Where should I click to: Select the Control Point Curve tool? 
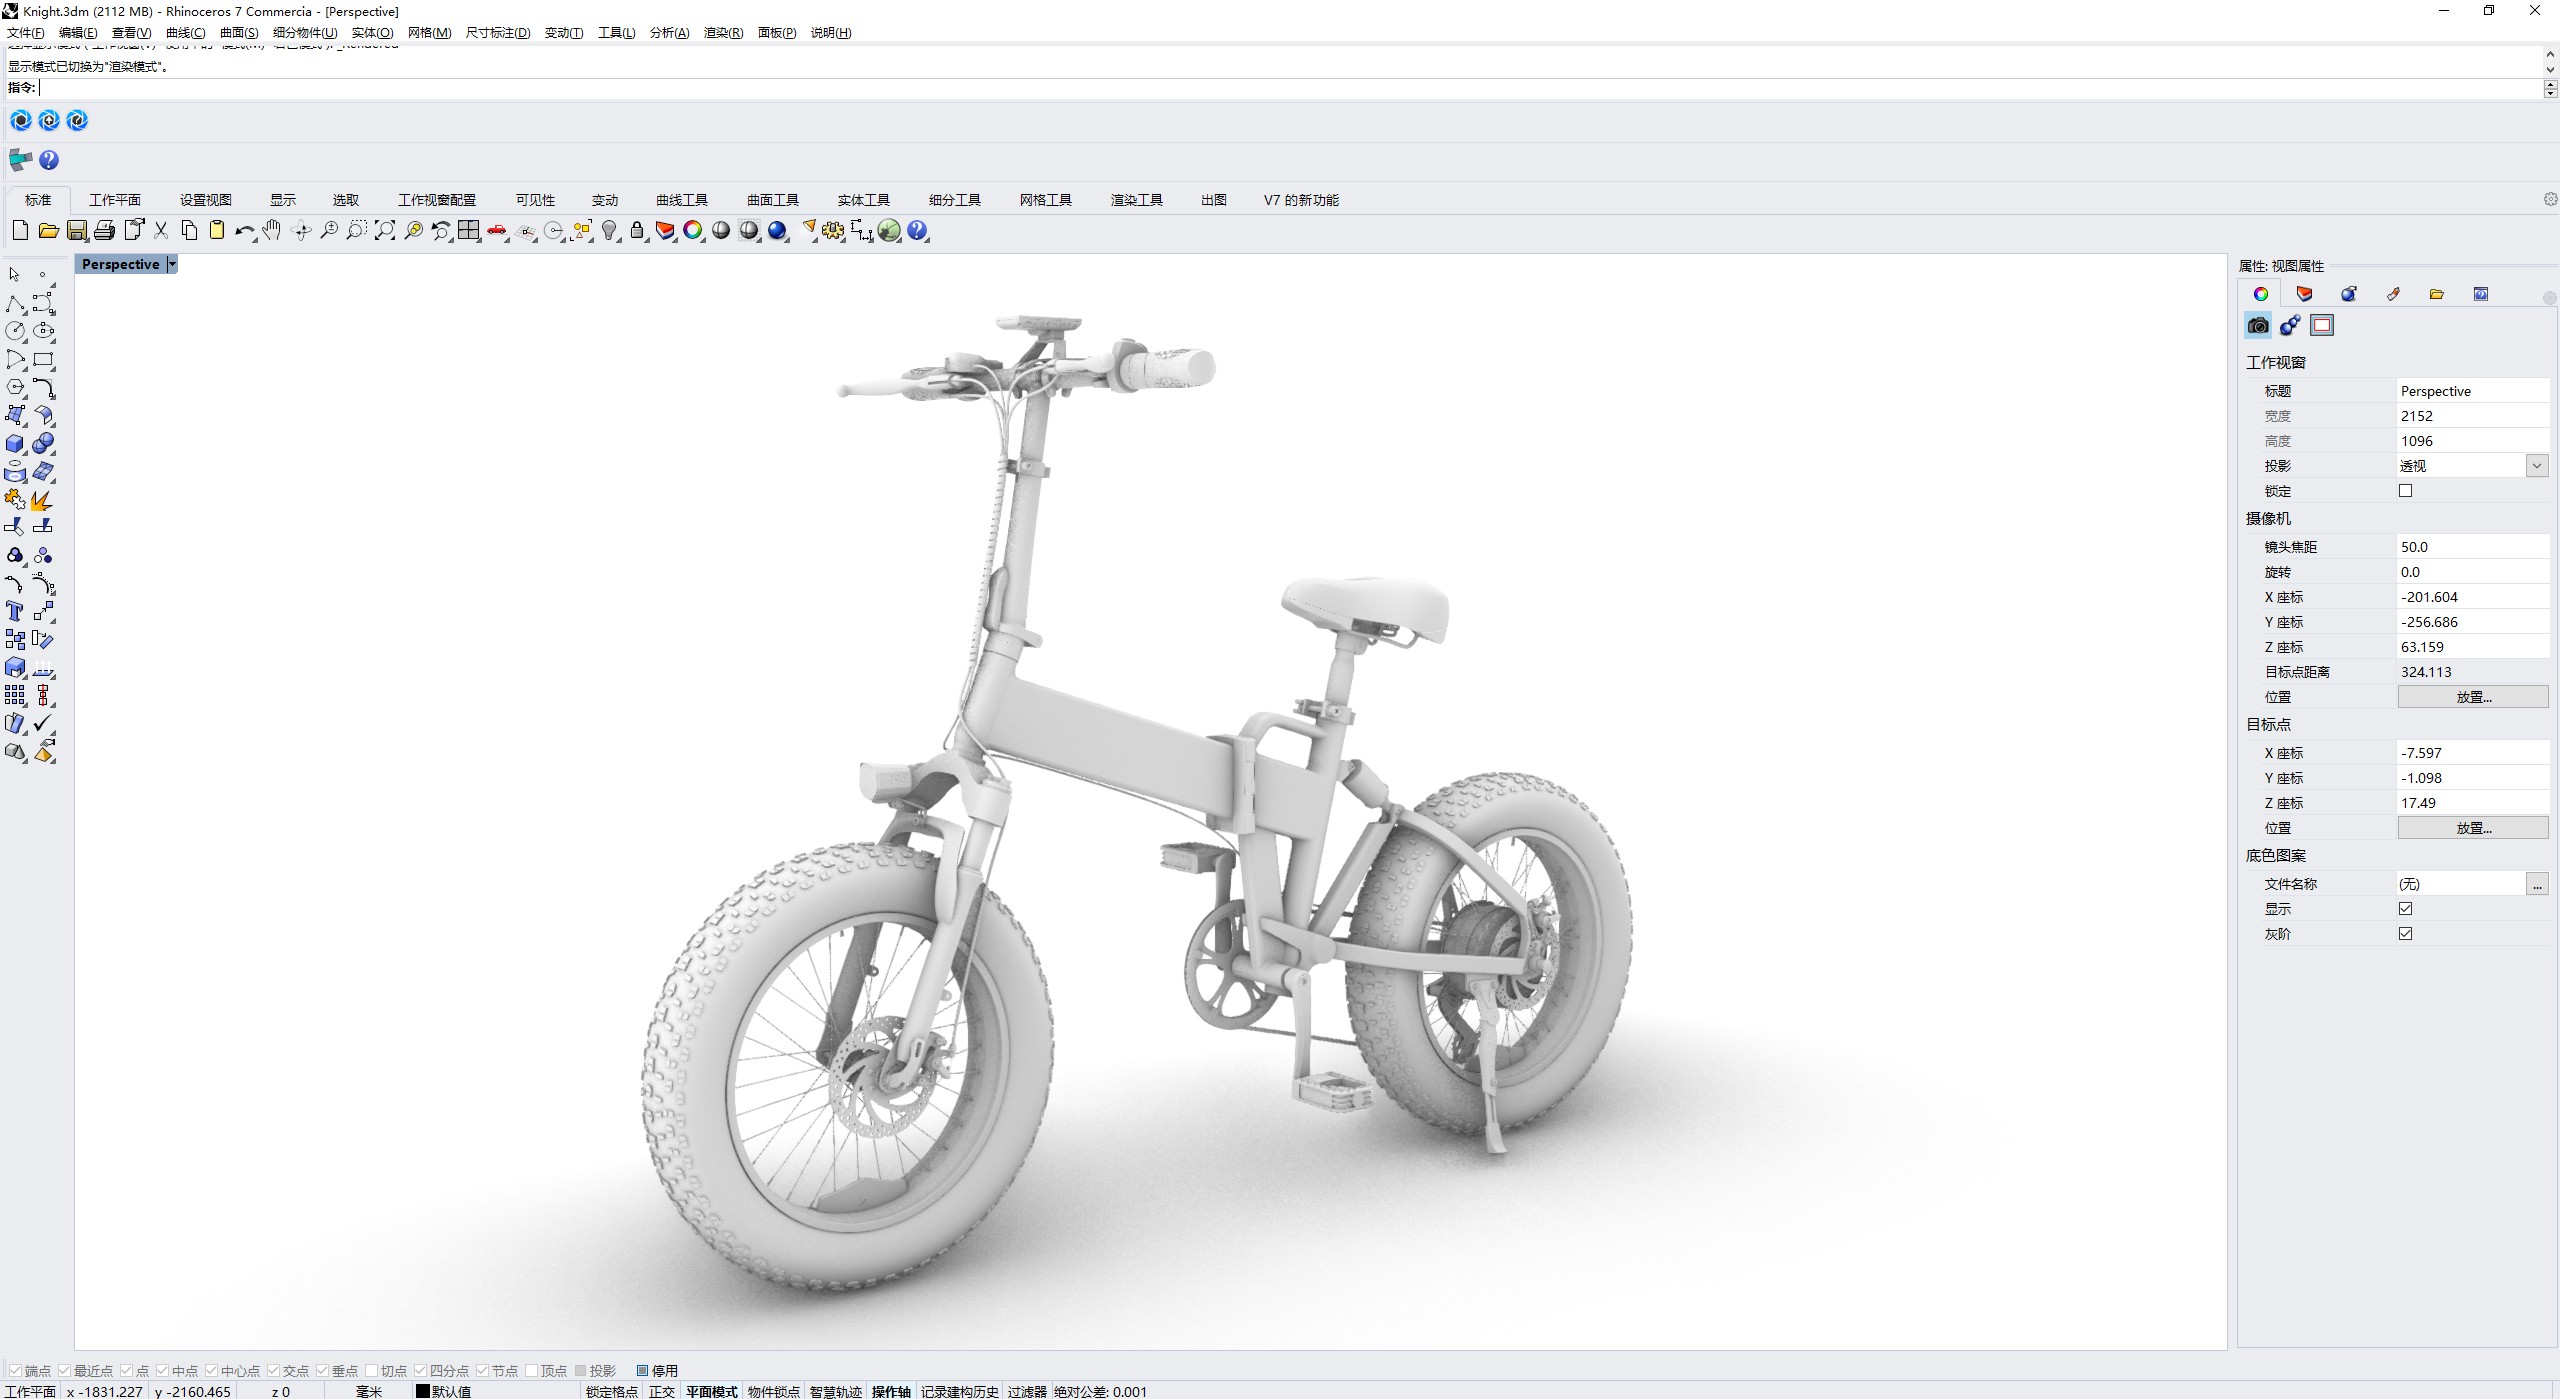(43, 304)
